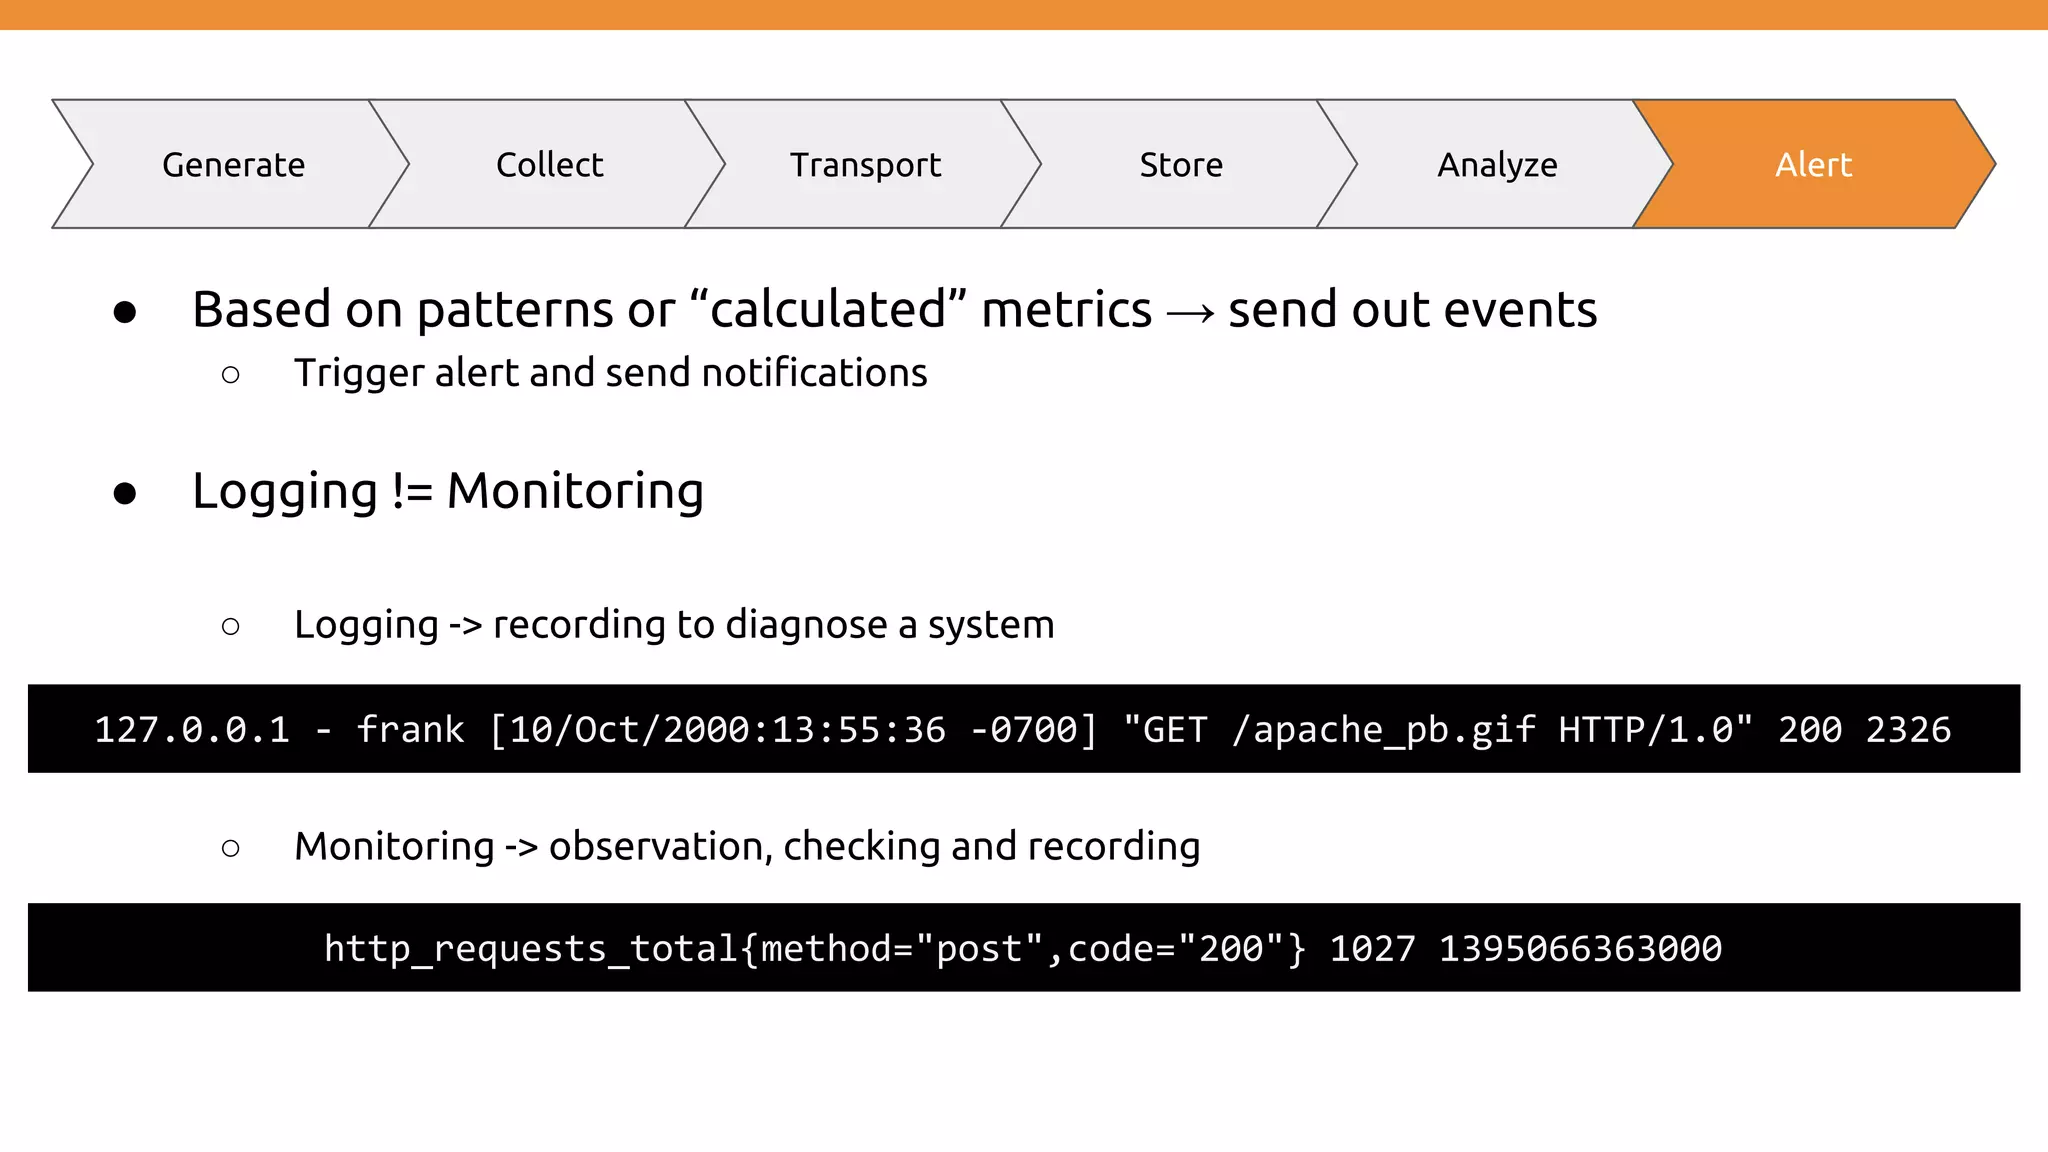Select the Generate pipeline stage
The width and height of the screenshot is (2048, 1152).
pyautogui.click(x=233, y=164)
